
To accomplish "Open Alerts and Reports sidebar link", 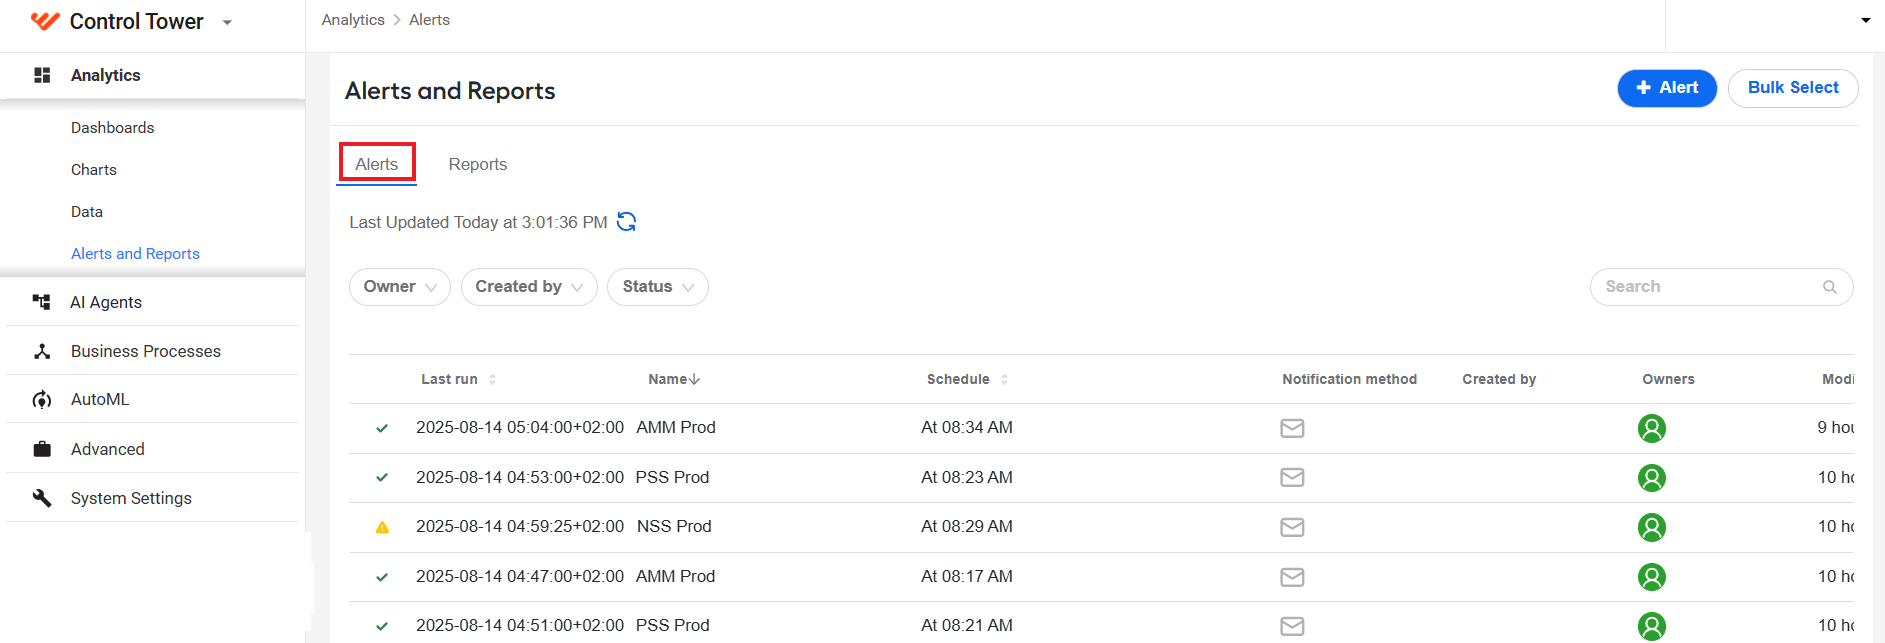I will point(135,254).
